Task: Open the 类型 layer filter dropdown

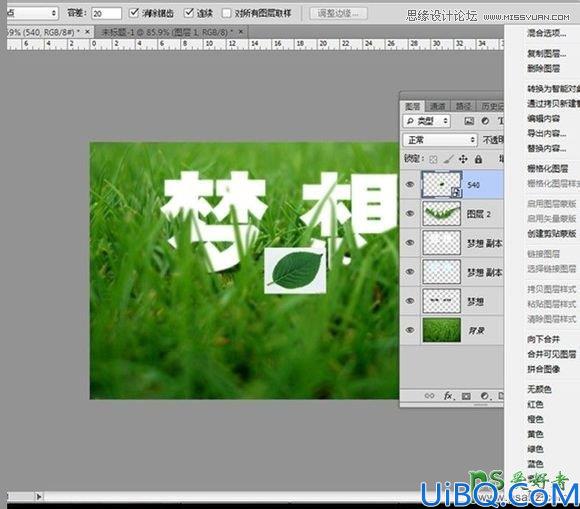Action: point(426,121)
